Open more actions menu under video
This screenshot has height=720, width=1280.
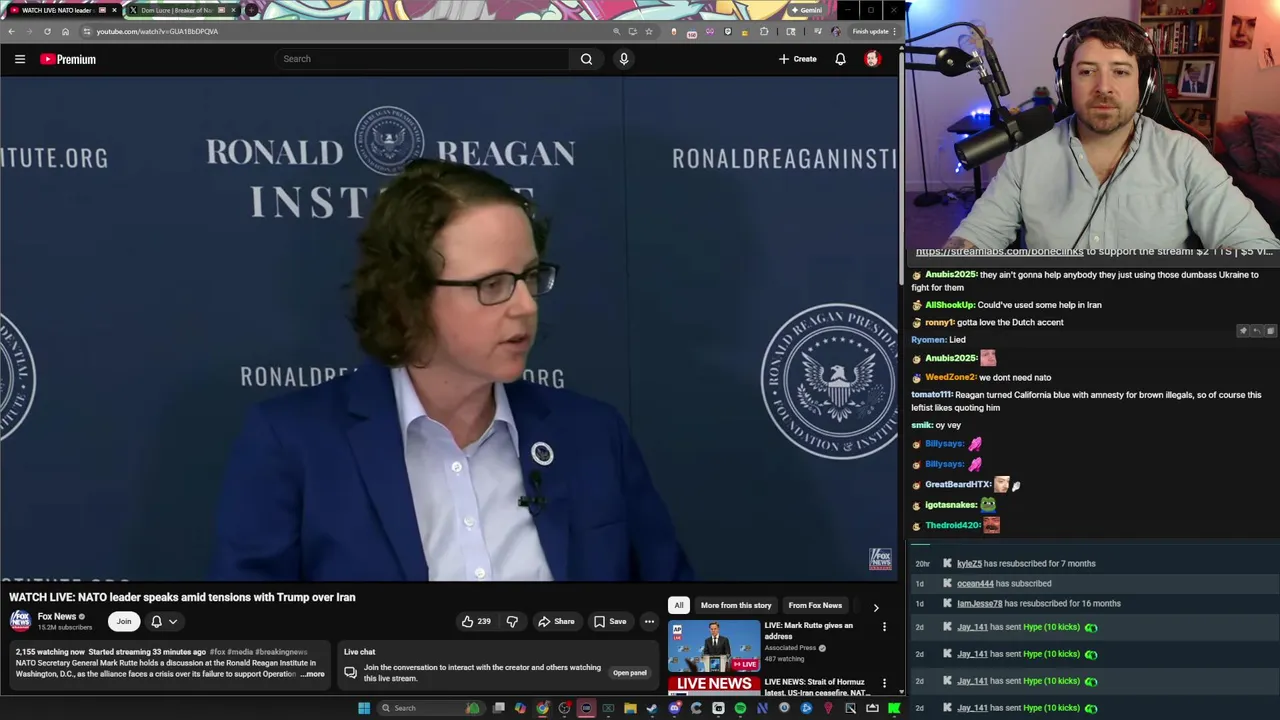click(649, 621)
